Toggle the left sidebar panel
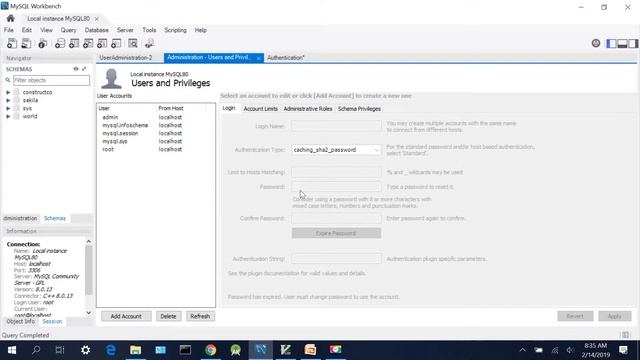 pyautogui.click(x=611, y=43)
